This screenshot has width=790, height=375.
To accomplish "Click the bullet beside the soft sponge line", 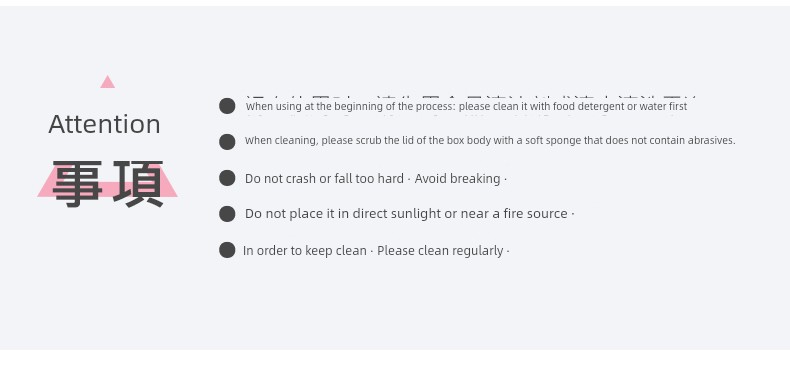I will point(227,142).
